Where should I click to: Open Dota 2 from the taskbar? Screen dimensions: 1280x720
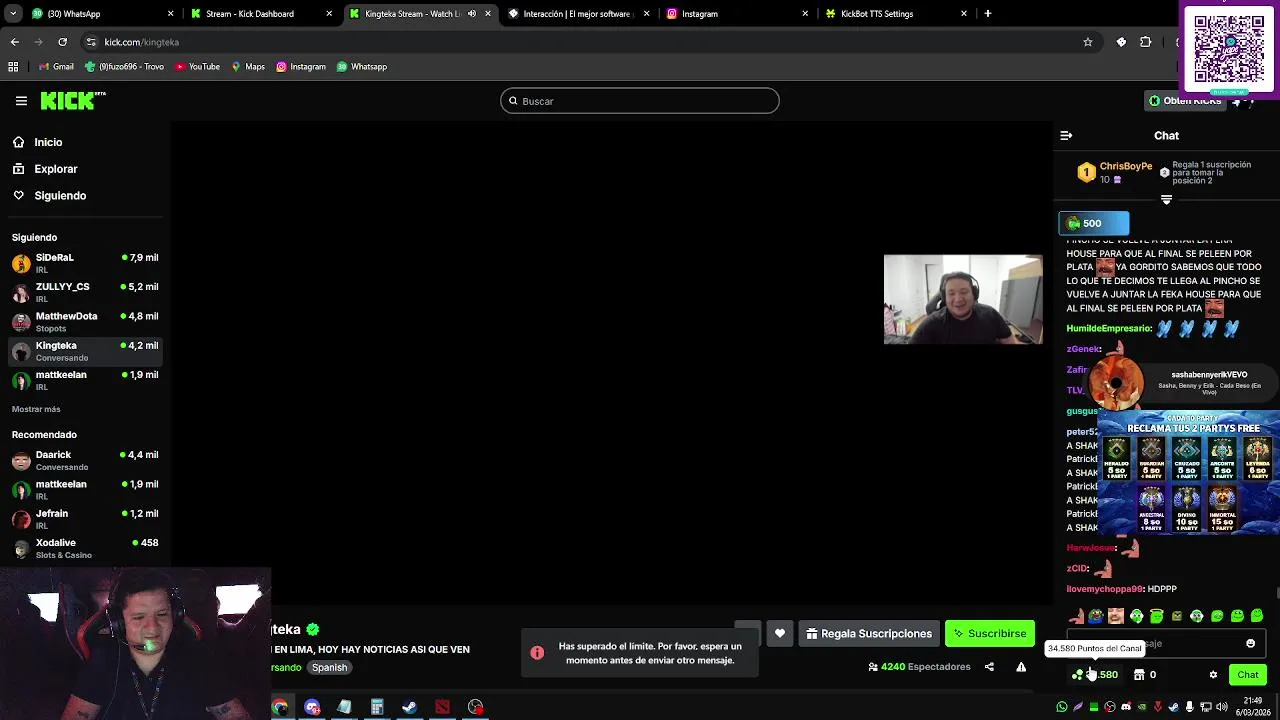pos(442,707)
